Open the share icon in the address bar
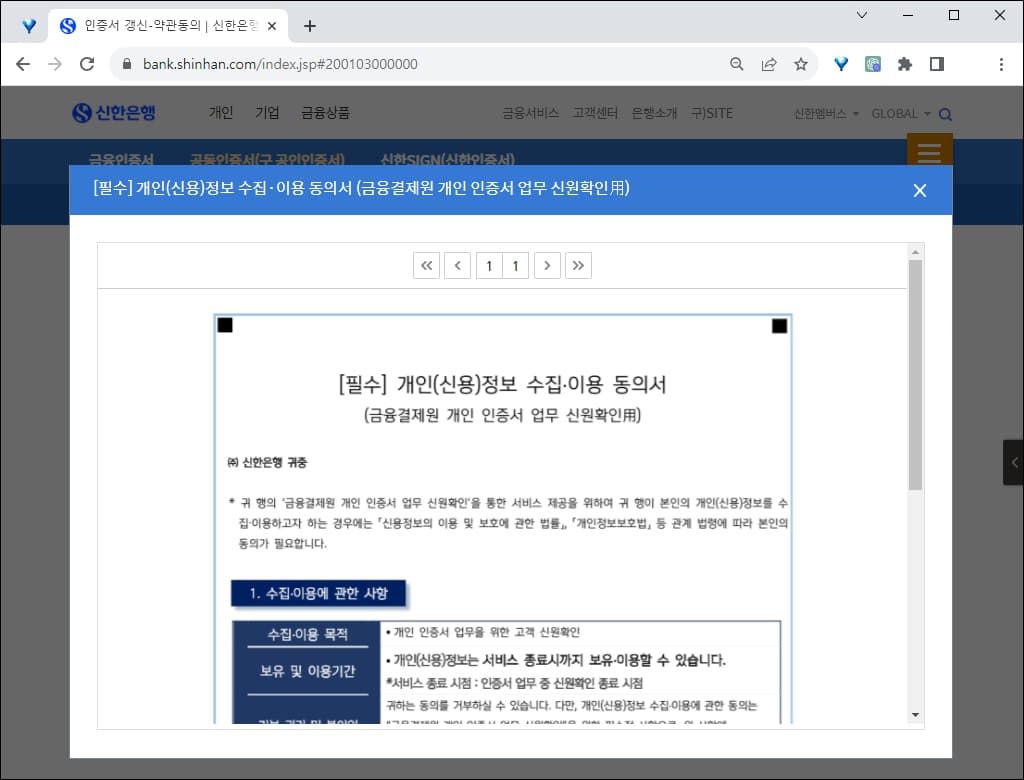This screenshot has height=780, width=1024. pyautogui.click(x=768, y=63)
